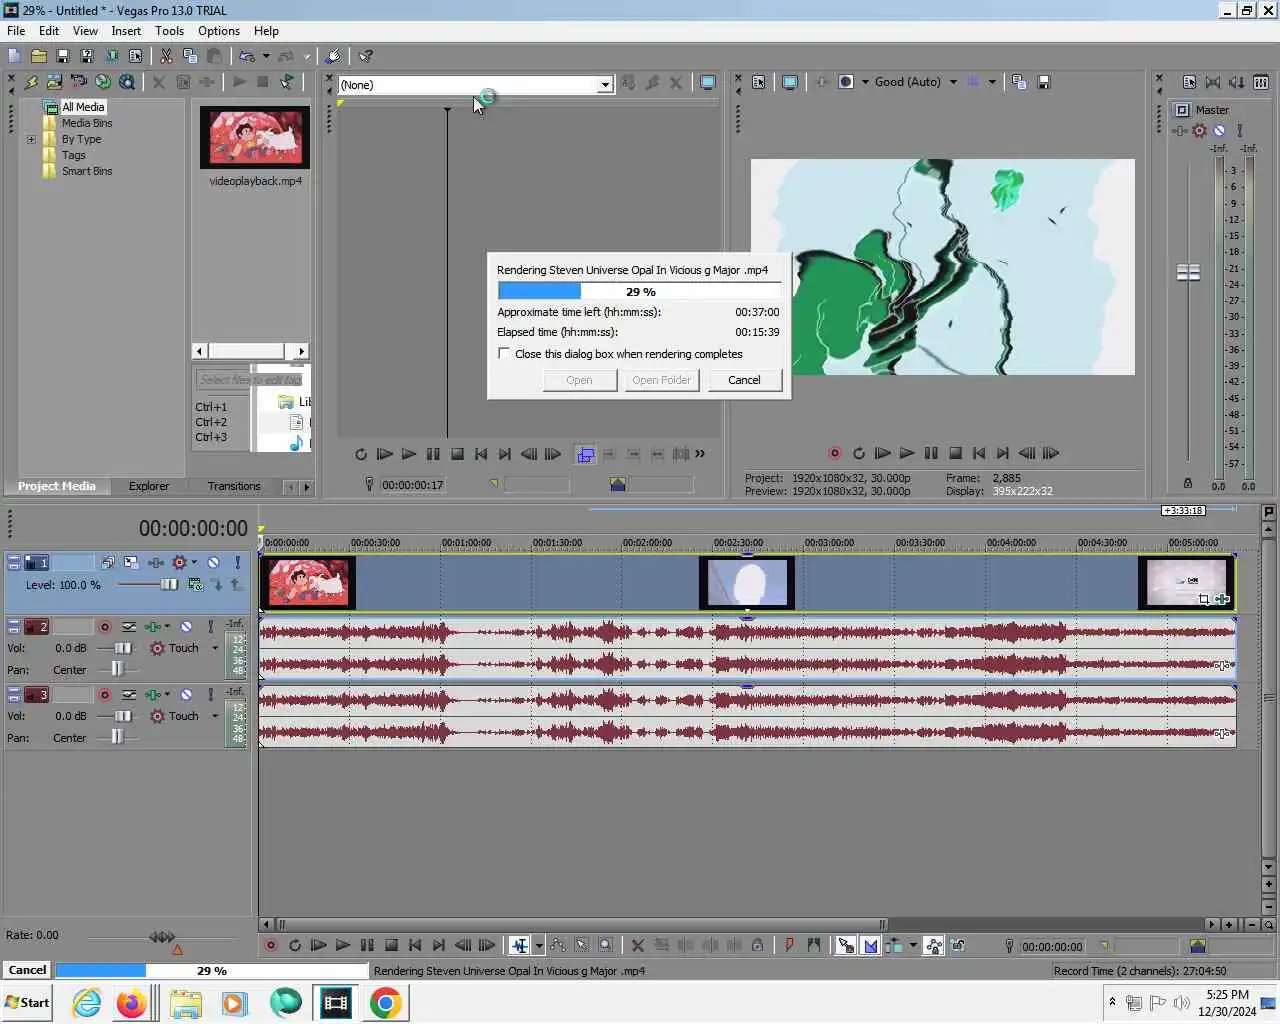This screenshot has width=1280, height=1024.
Task: Toggle Invert Phase on audio track 3
Action: (129, 695)
